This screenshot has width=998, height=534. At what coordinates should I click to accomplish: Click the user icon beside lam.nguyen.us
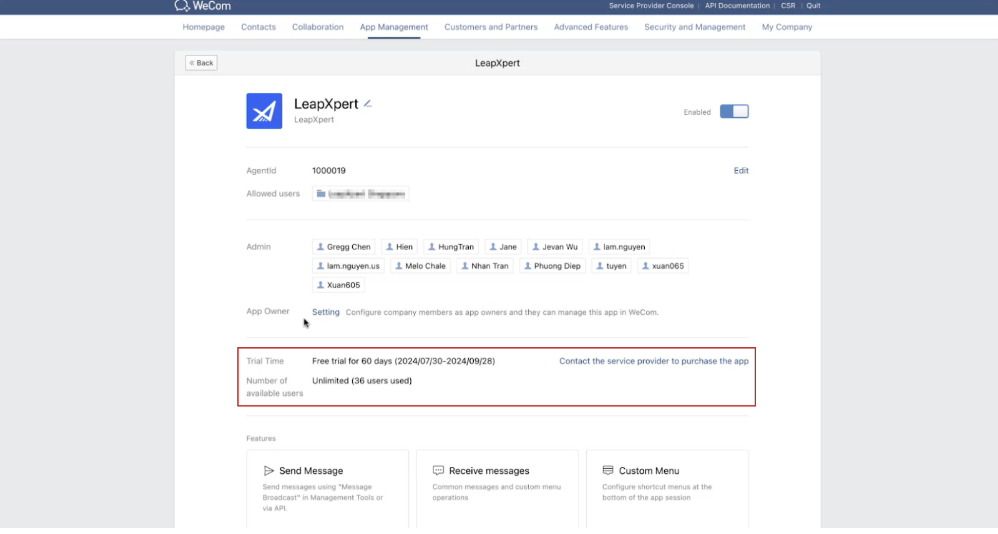tap(320, 266)
